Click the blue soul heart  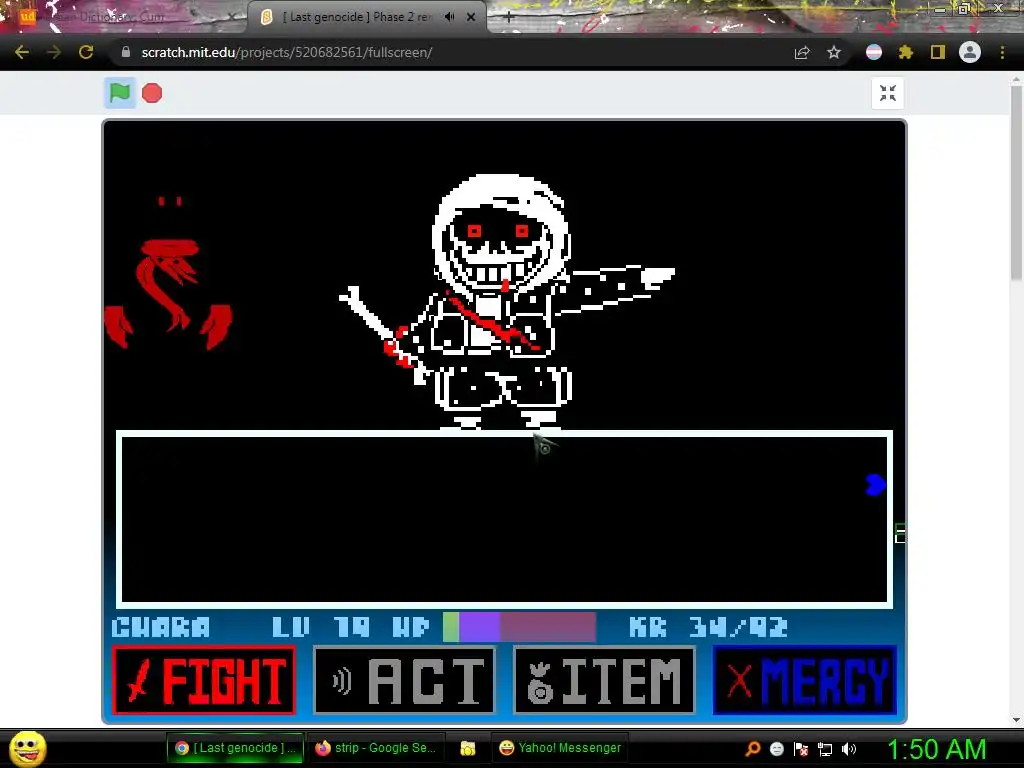point(876,485)
